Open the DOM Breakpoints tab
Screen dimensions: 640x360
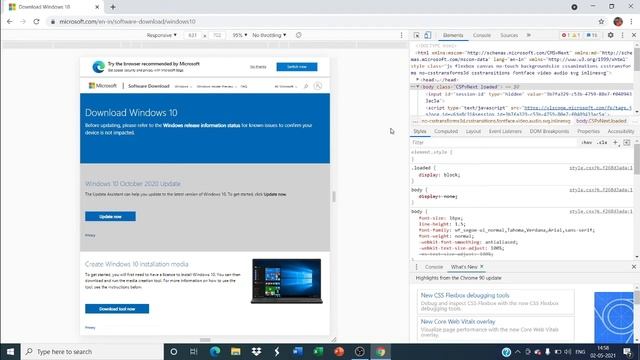(549, 131)
